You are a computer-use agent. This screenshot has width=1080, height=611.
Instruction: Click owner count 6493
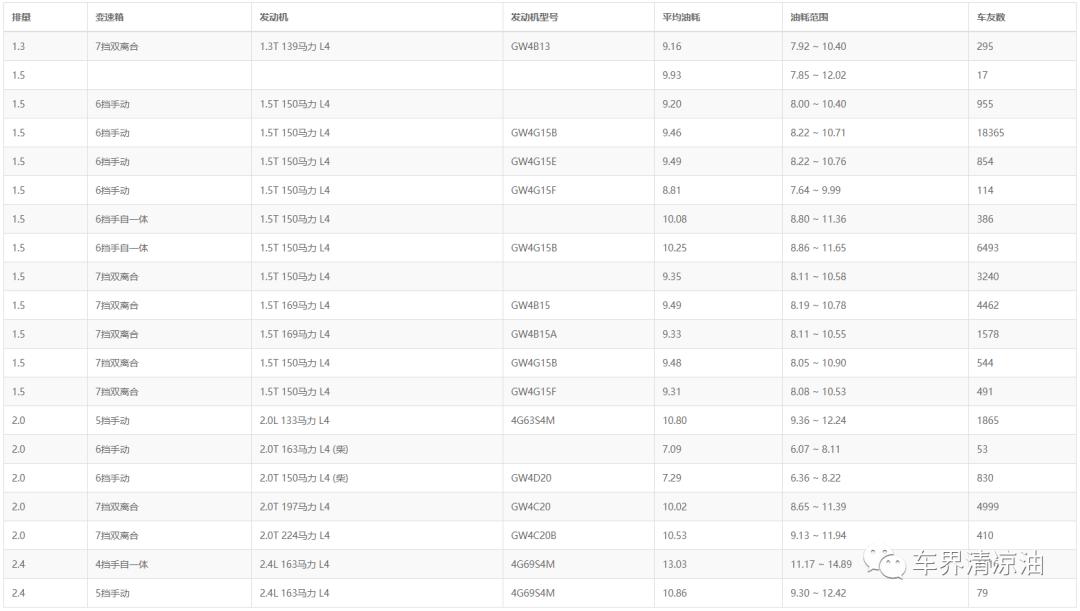[988, 248]
